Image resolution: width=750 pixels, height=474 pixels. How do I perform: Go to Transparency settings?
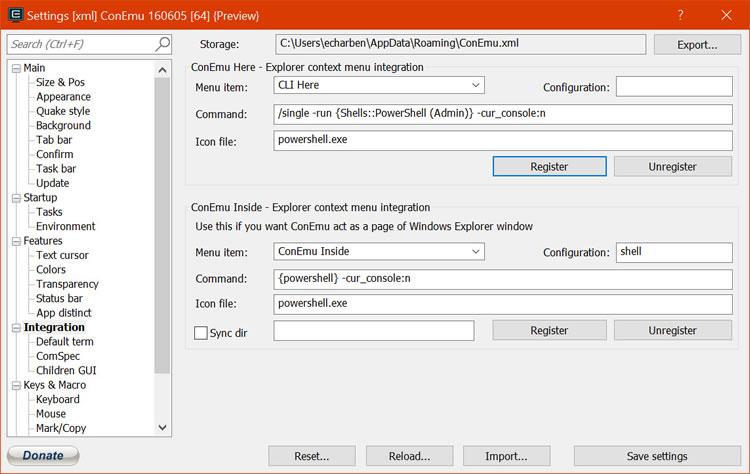[x=67, y=284]
